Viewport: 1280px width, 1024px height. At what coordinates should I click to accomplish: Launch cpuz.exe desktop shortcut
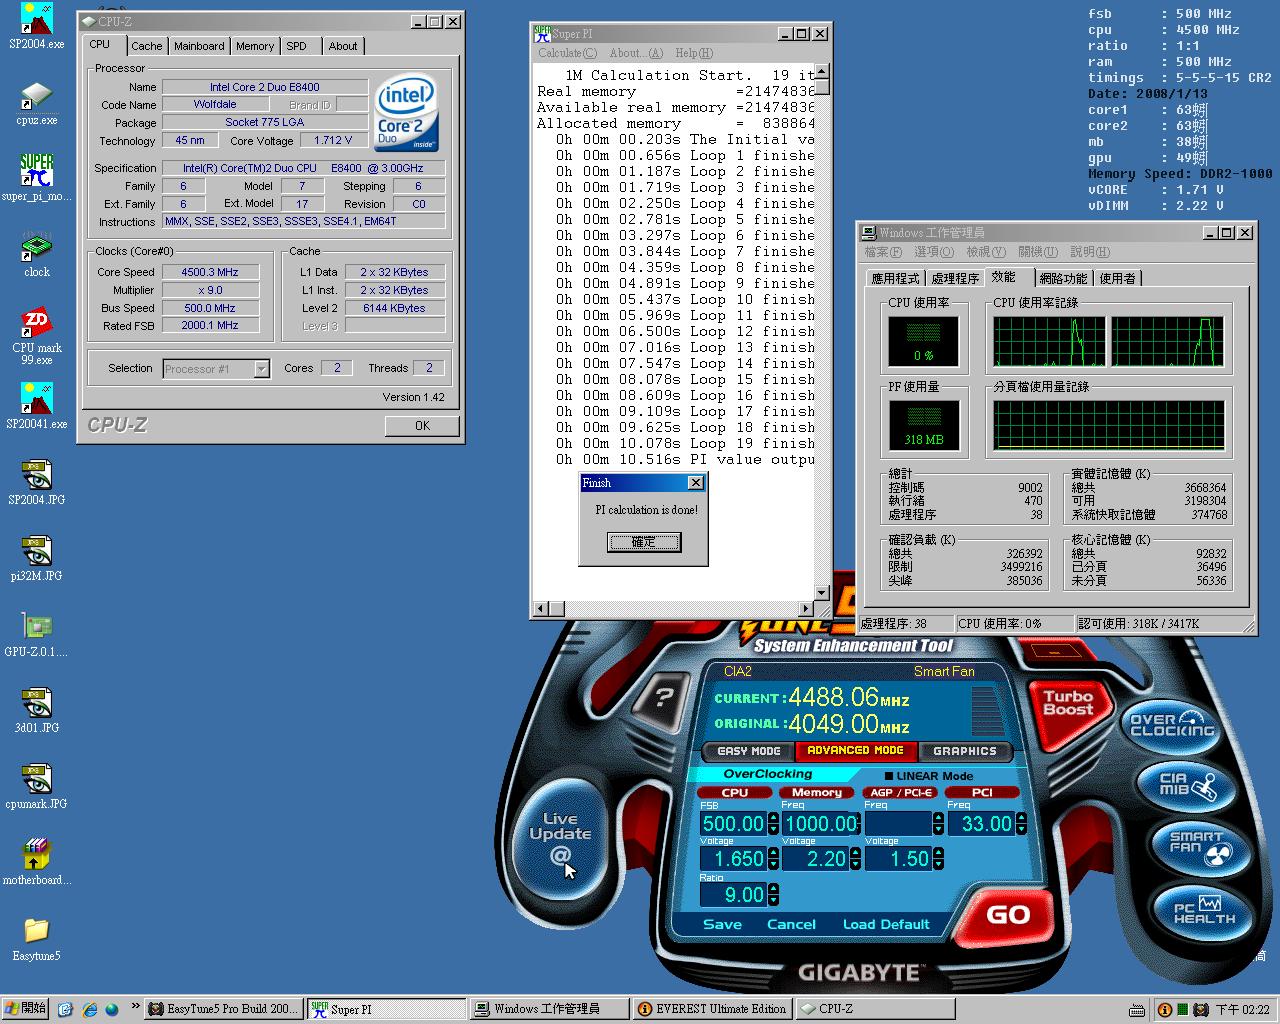pyautogui.click(x=36, y=104)
